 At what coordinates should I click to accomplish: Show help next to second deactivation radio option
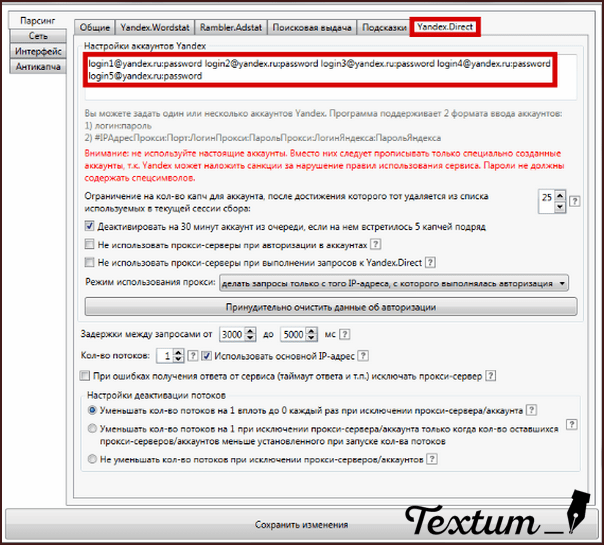572,424
